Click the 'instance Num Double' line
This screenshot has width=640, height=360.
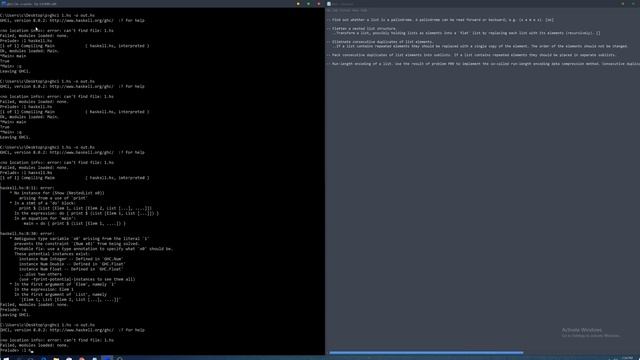click(72, 264)
